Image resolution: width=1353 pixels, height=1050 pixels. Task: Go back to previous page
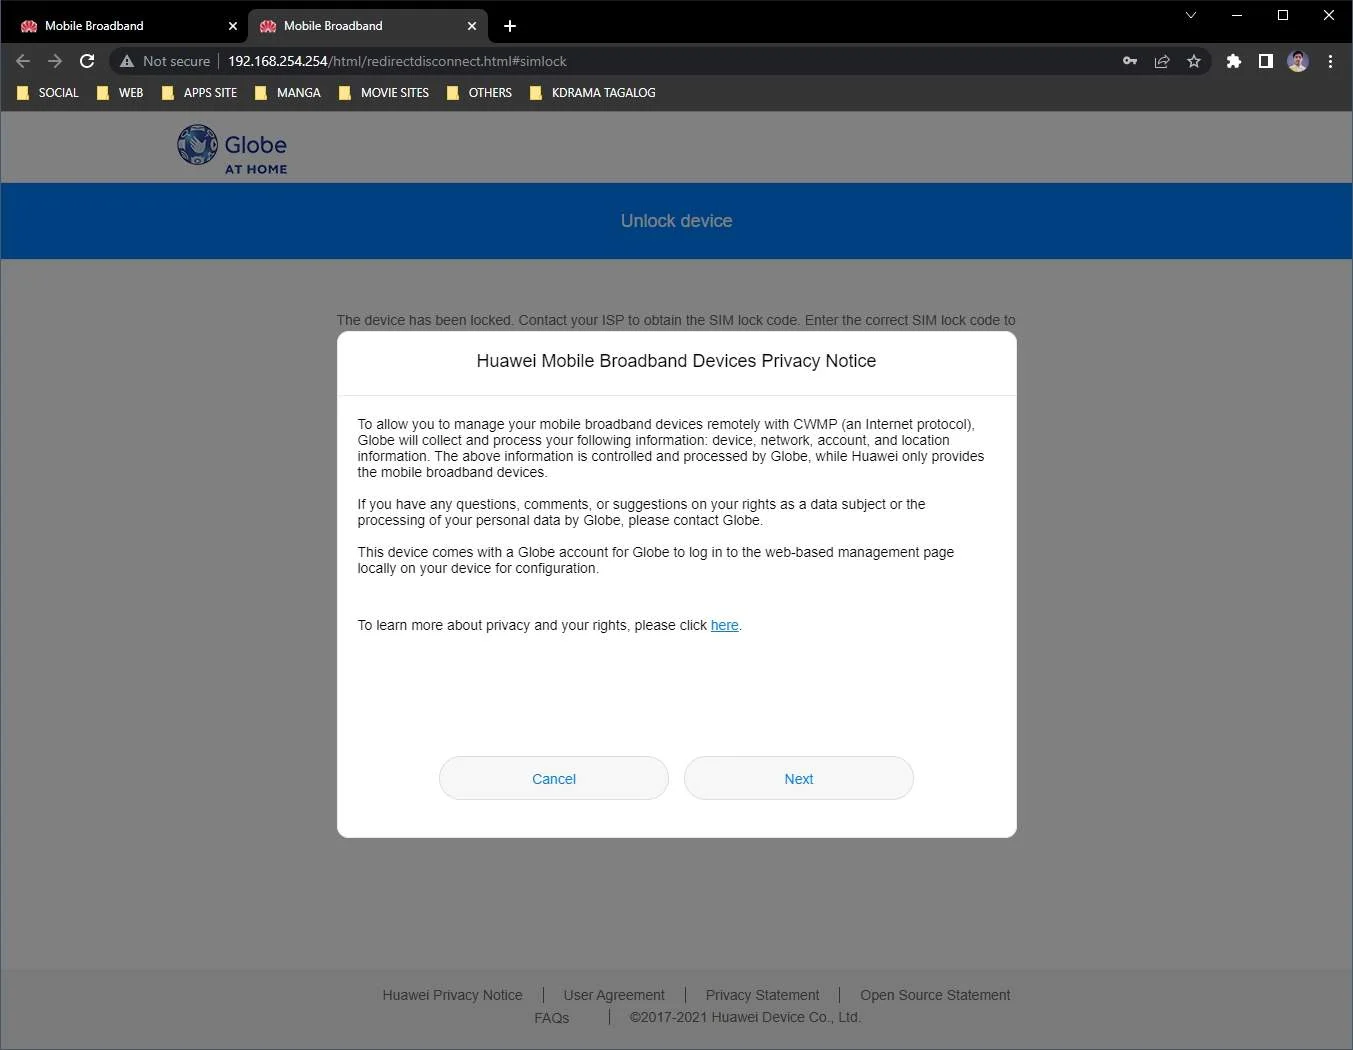tap(23, 61)
